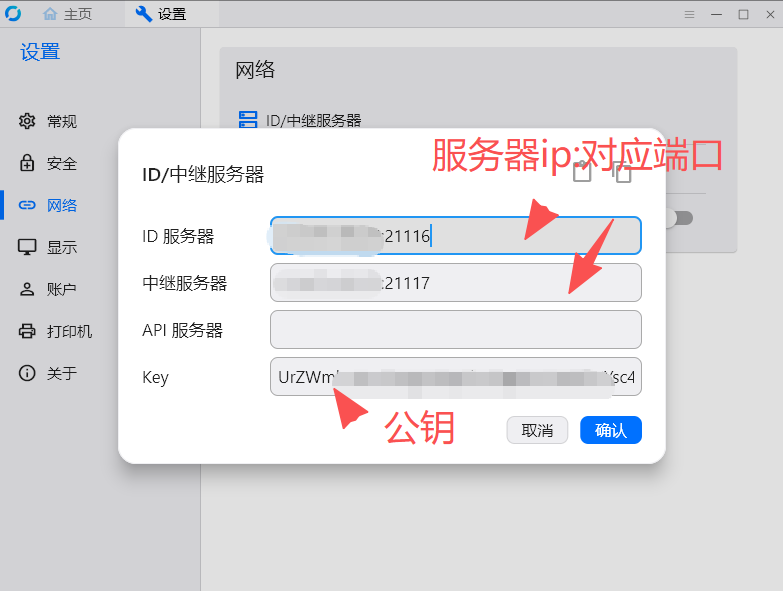Screen dimensions: 783x591
Task: Click the RustDesk logo icon
Action: click(x=13, y=13)
